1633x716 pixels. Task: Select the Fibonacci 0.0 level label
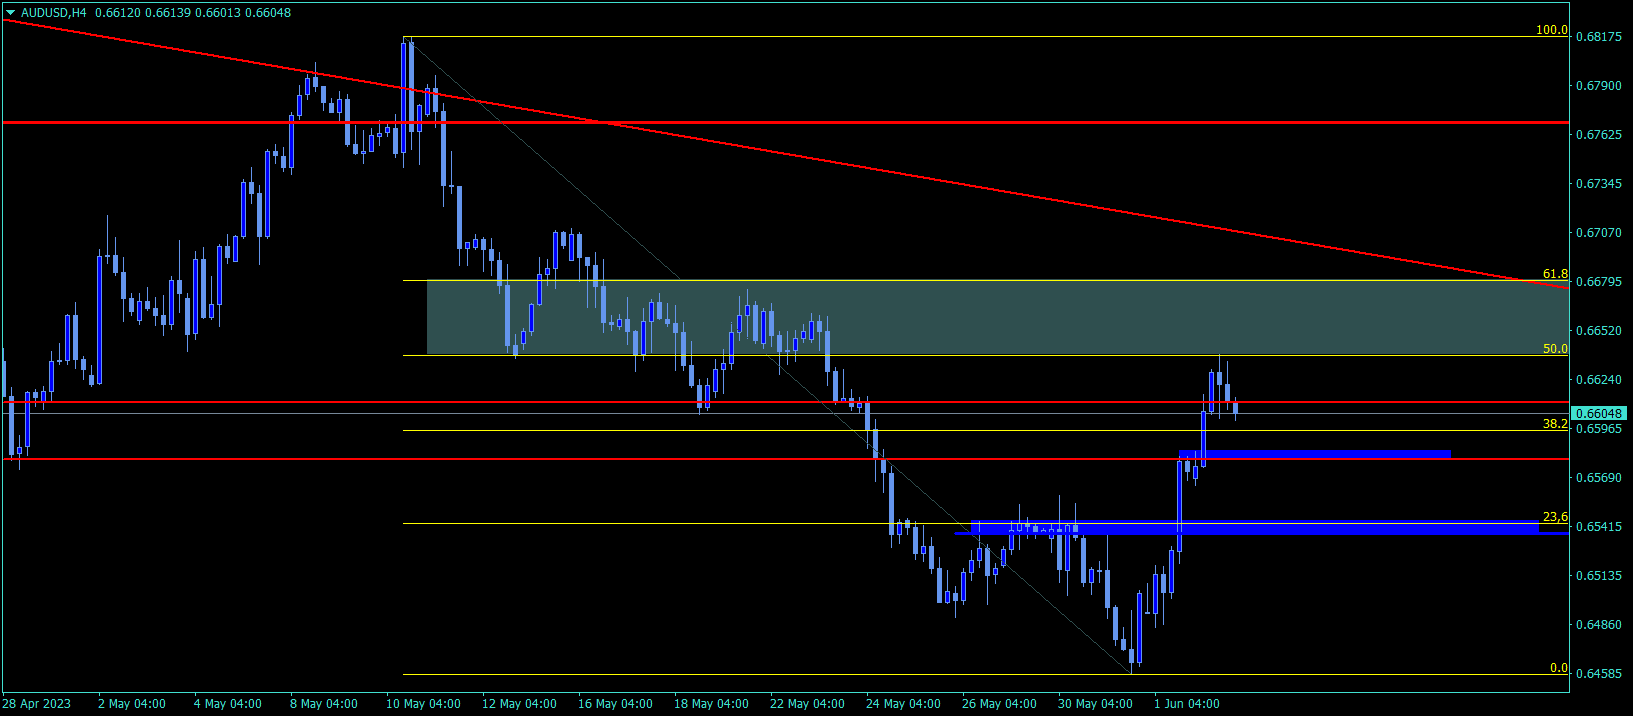coord(1558,668)
